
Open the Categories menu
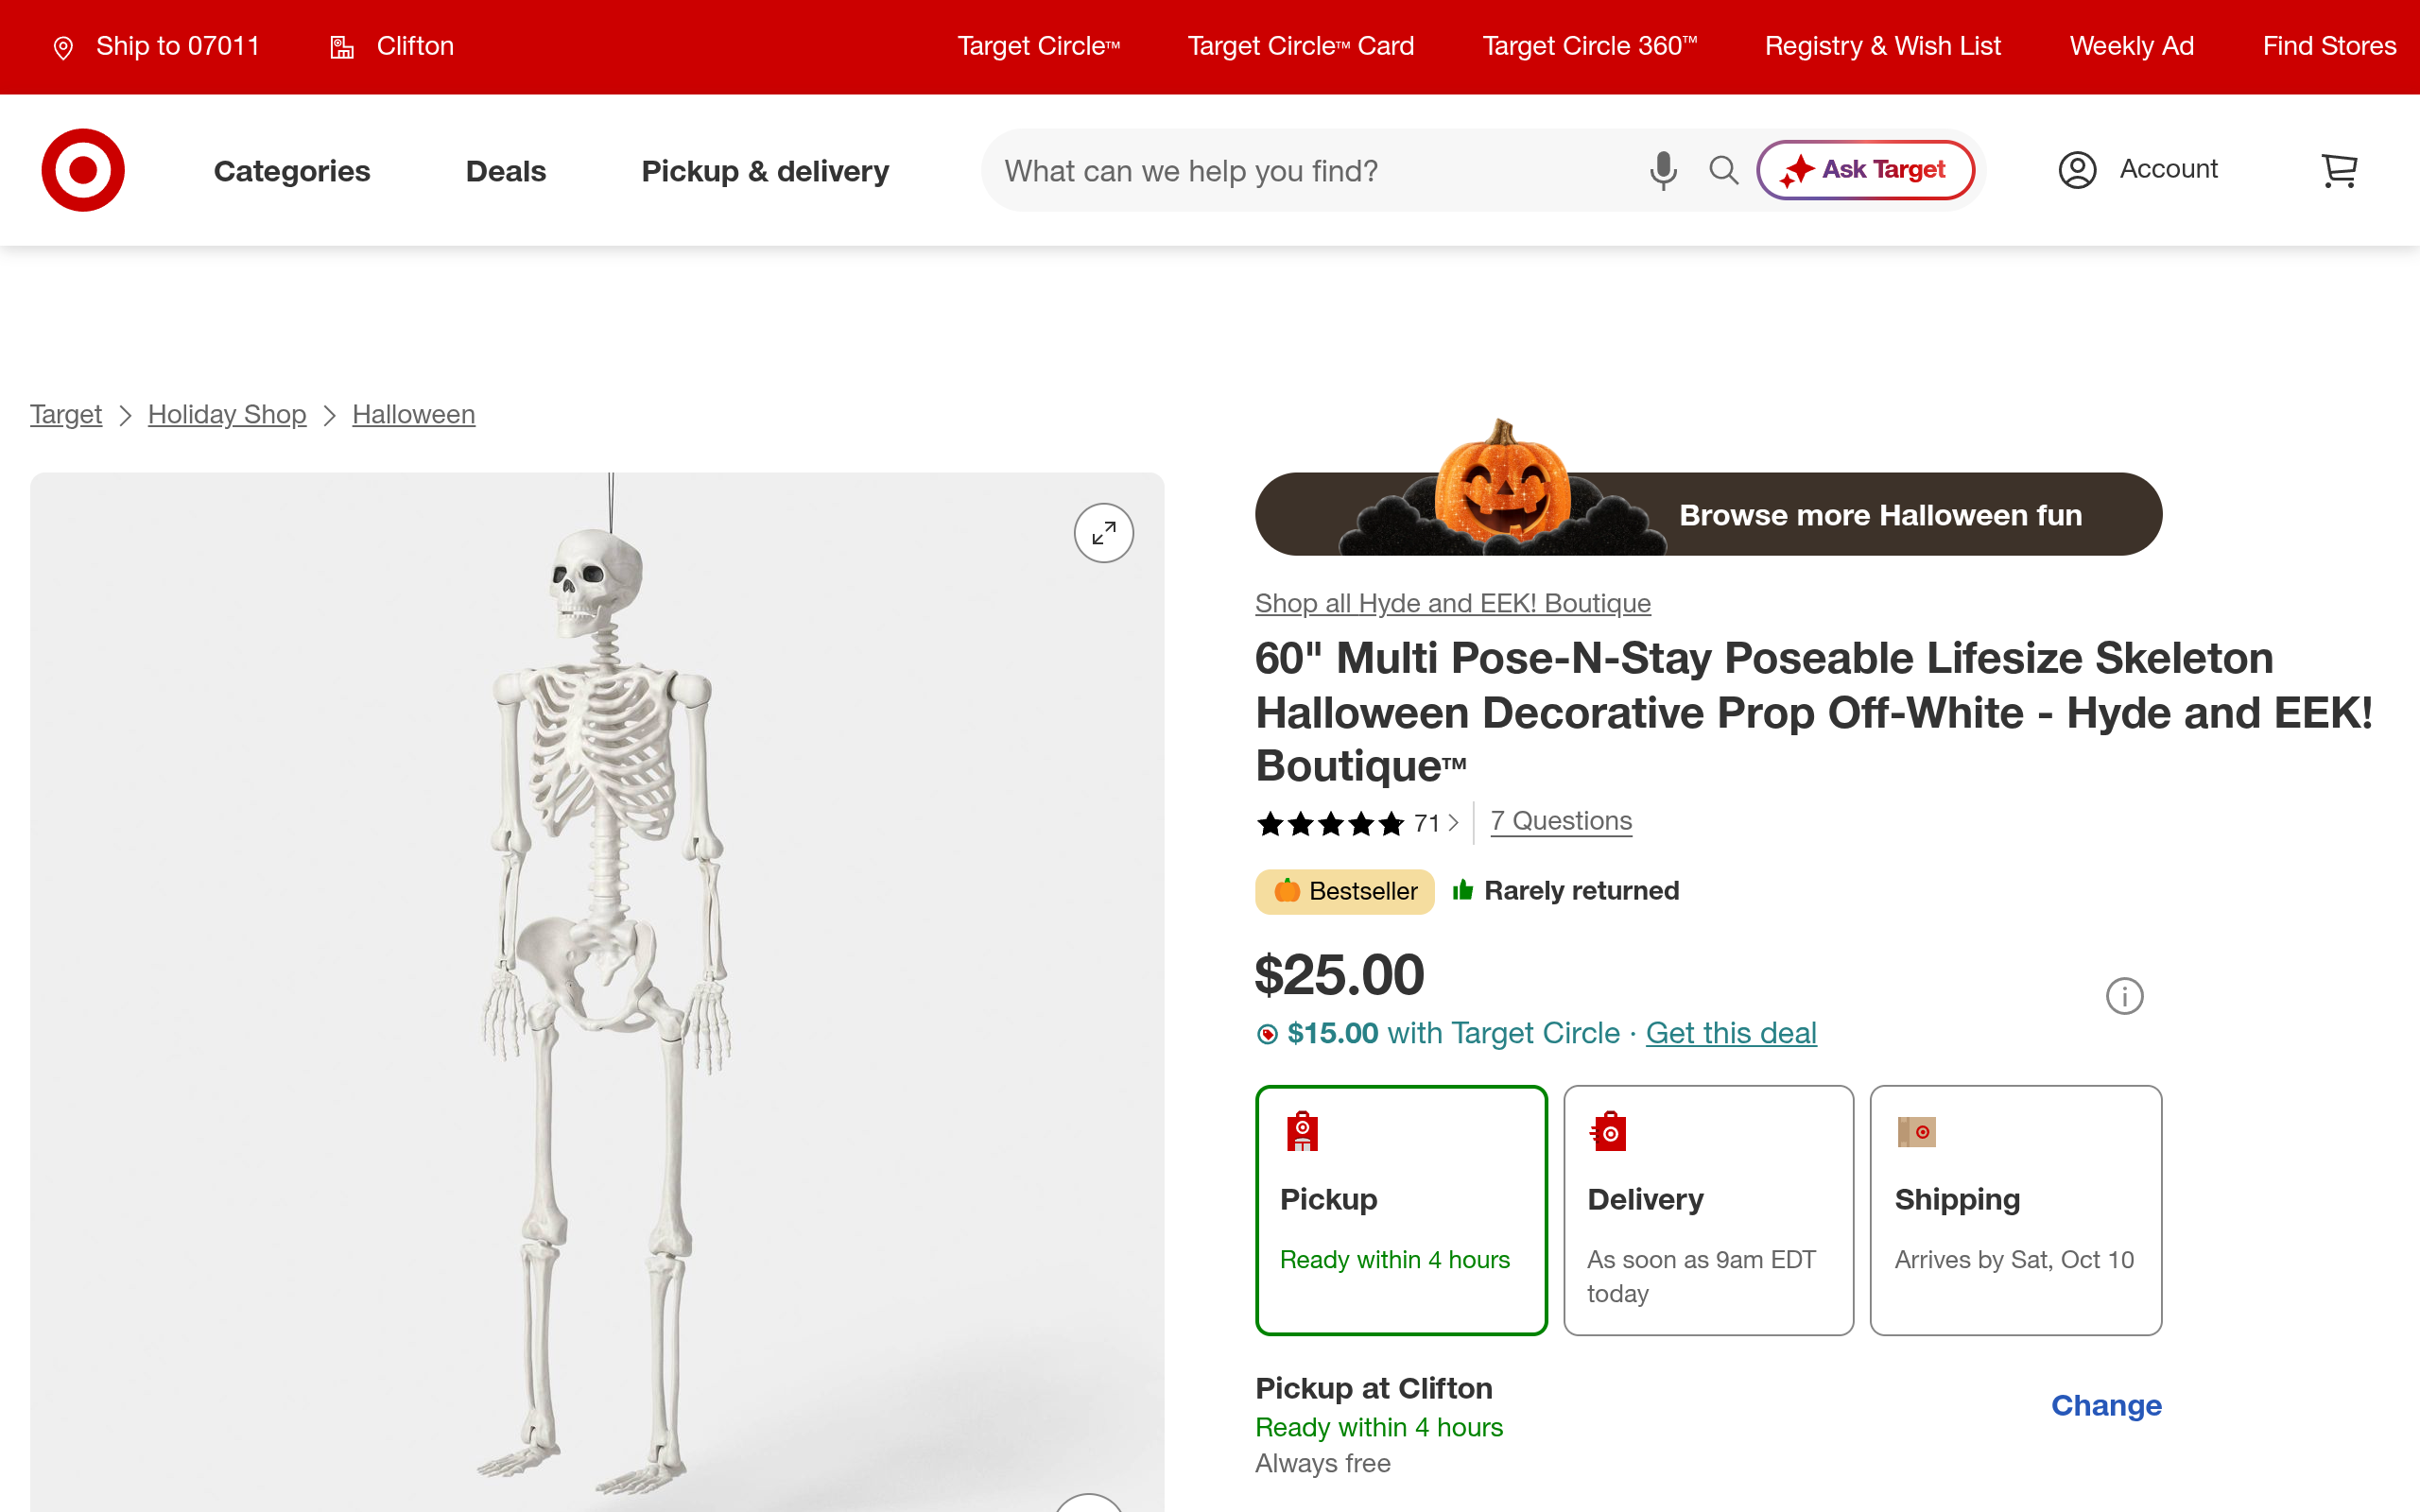tap(292, 171)
